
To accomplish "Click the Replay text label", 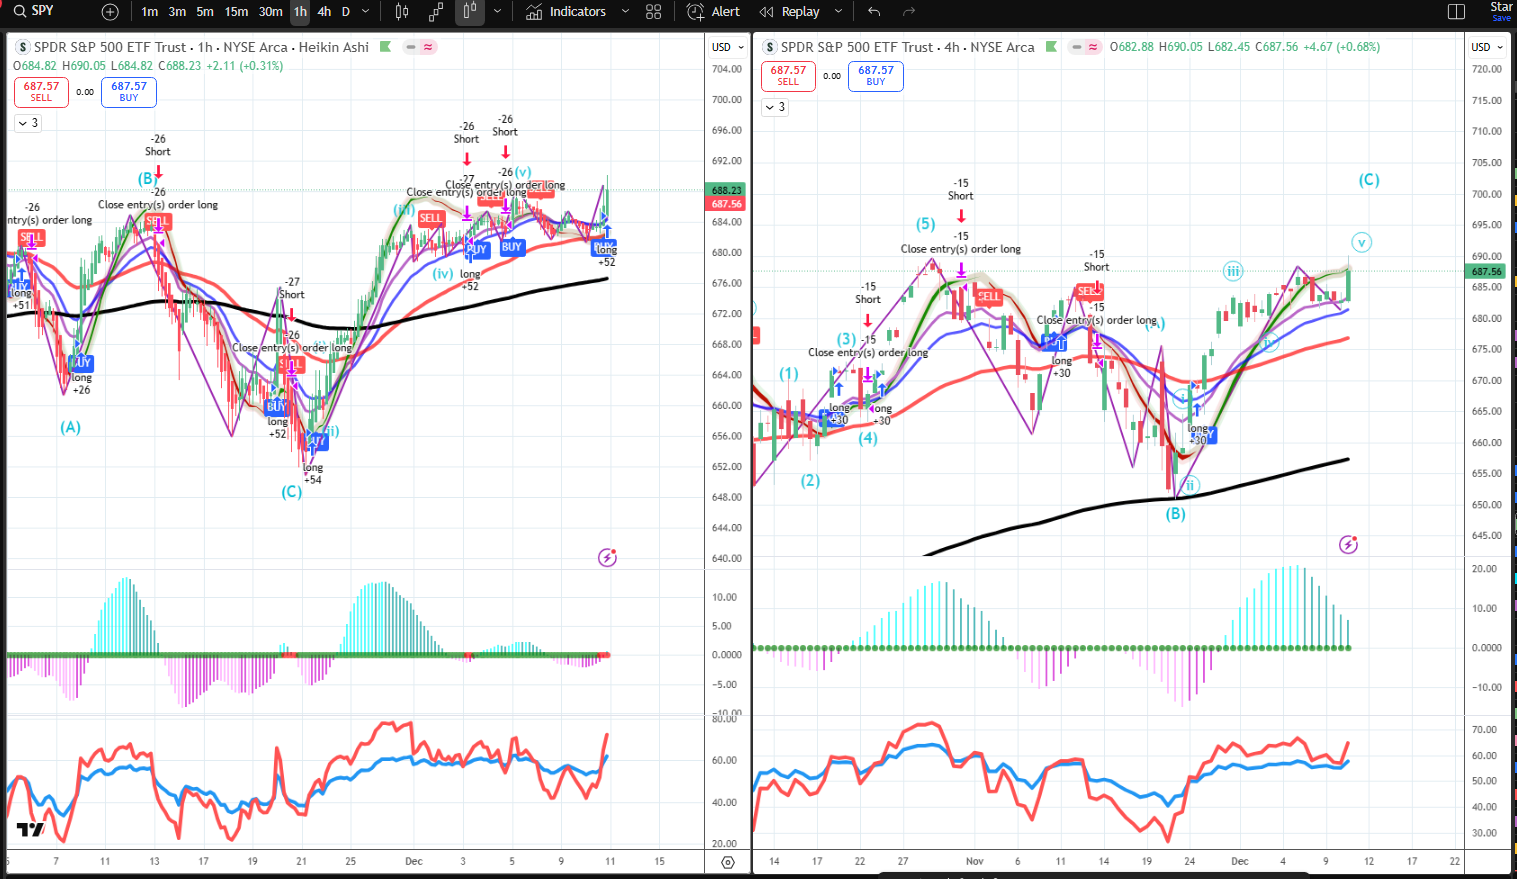I will pos(801,12).
